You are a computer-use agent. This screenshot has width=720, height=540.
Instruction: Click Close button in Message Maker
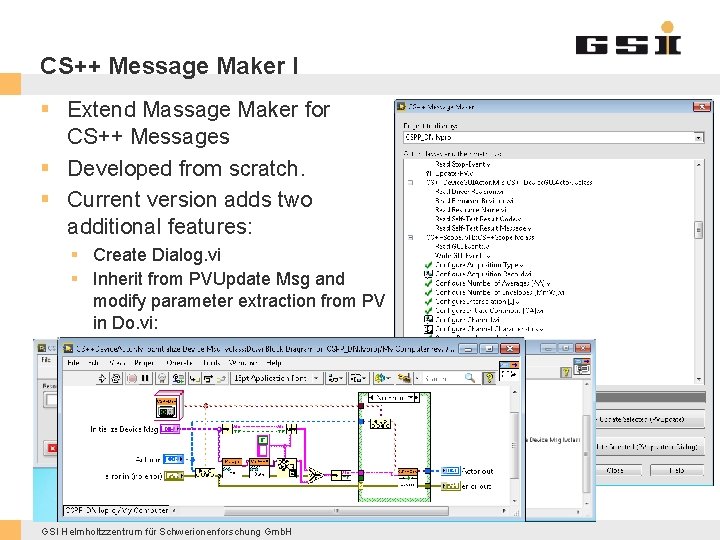point(617,470)
